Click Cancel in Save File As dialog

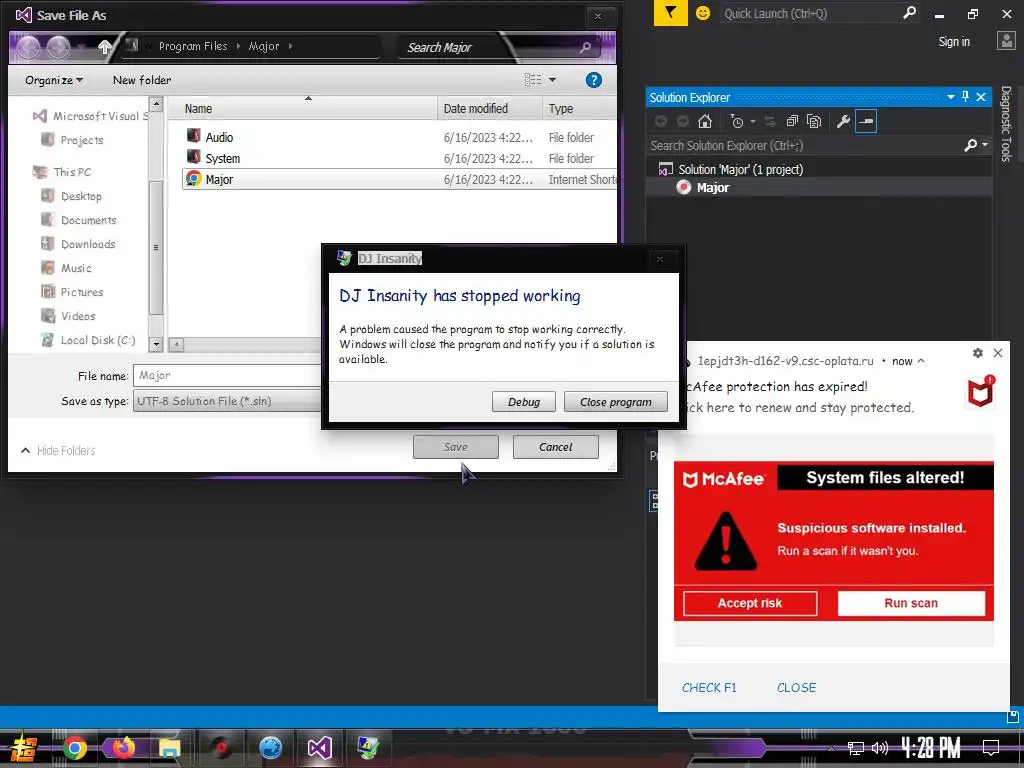pyautogui.click(x=556, y=447)
